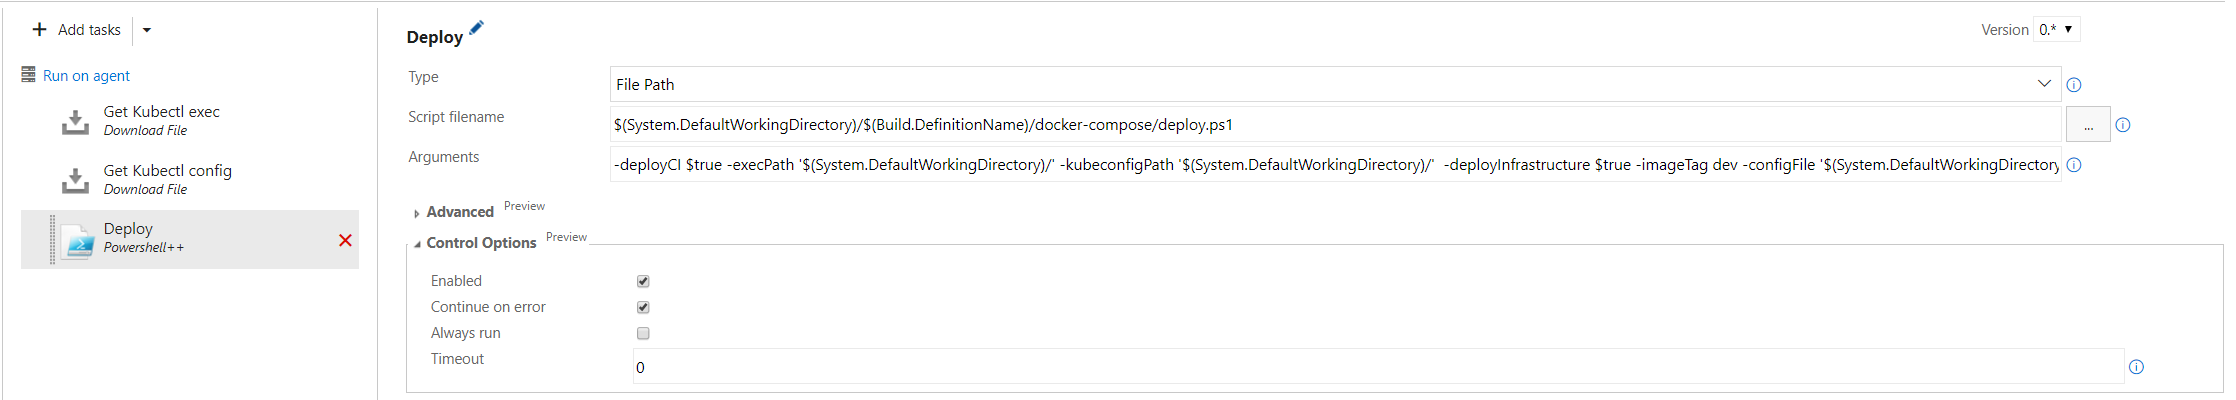The image size is (2236, 400).
Task: Click the Deploy Powershell task icon
Action: (x=77, y=241)
